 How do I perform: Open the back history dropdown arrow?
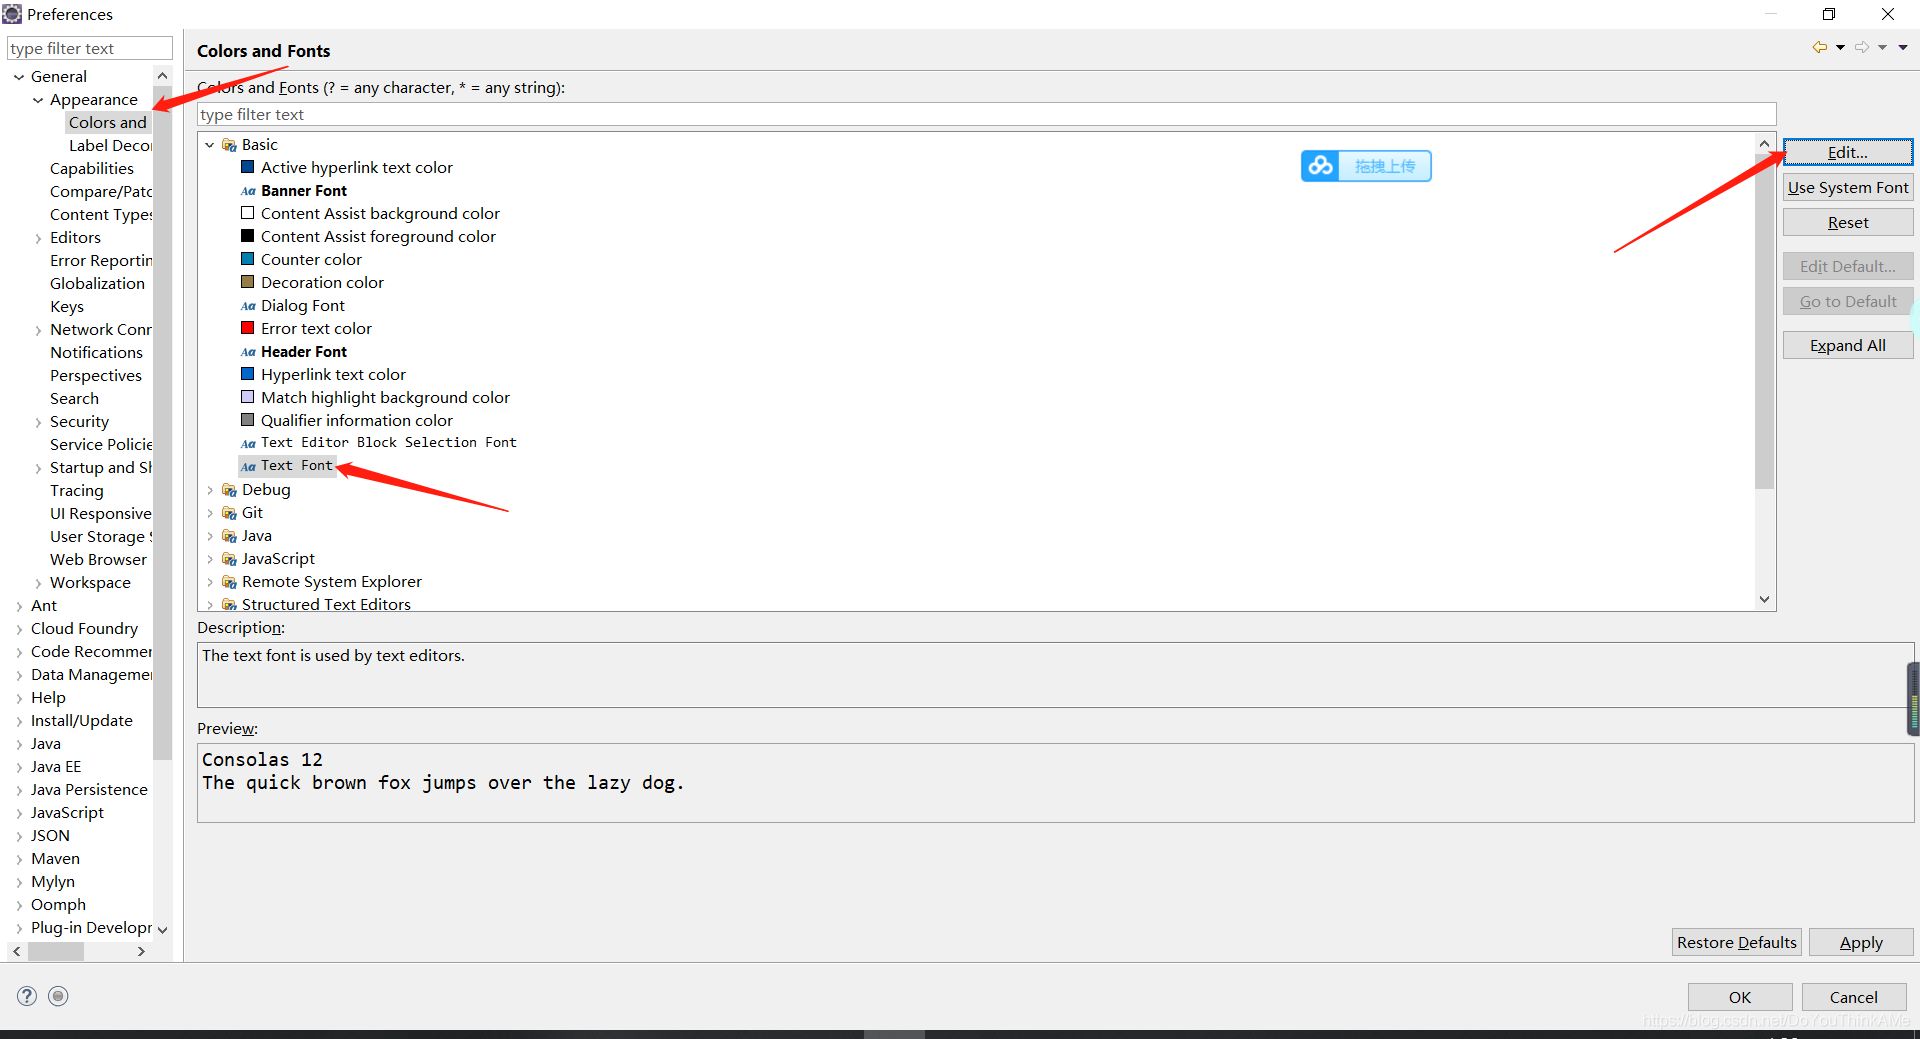(1840, 47)
